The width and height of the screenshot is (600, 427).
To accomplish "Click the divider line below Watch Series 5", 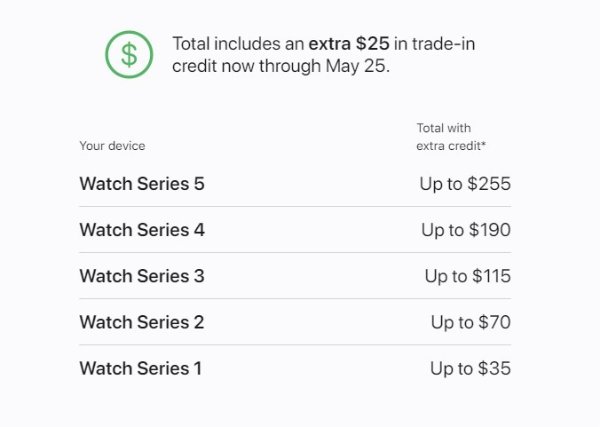I will click(x=295, y=207).
